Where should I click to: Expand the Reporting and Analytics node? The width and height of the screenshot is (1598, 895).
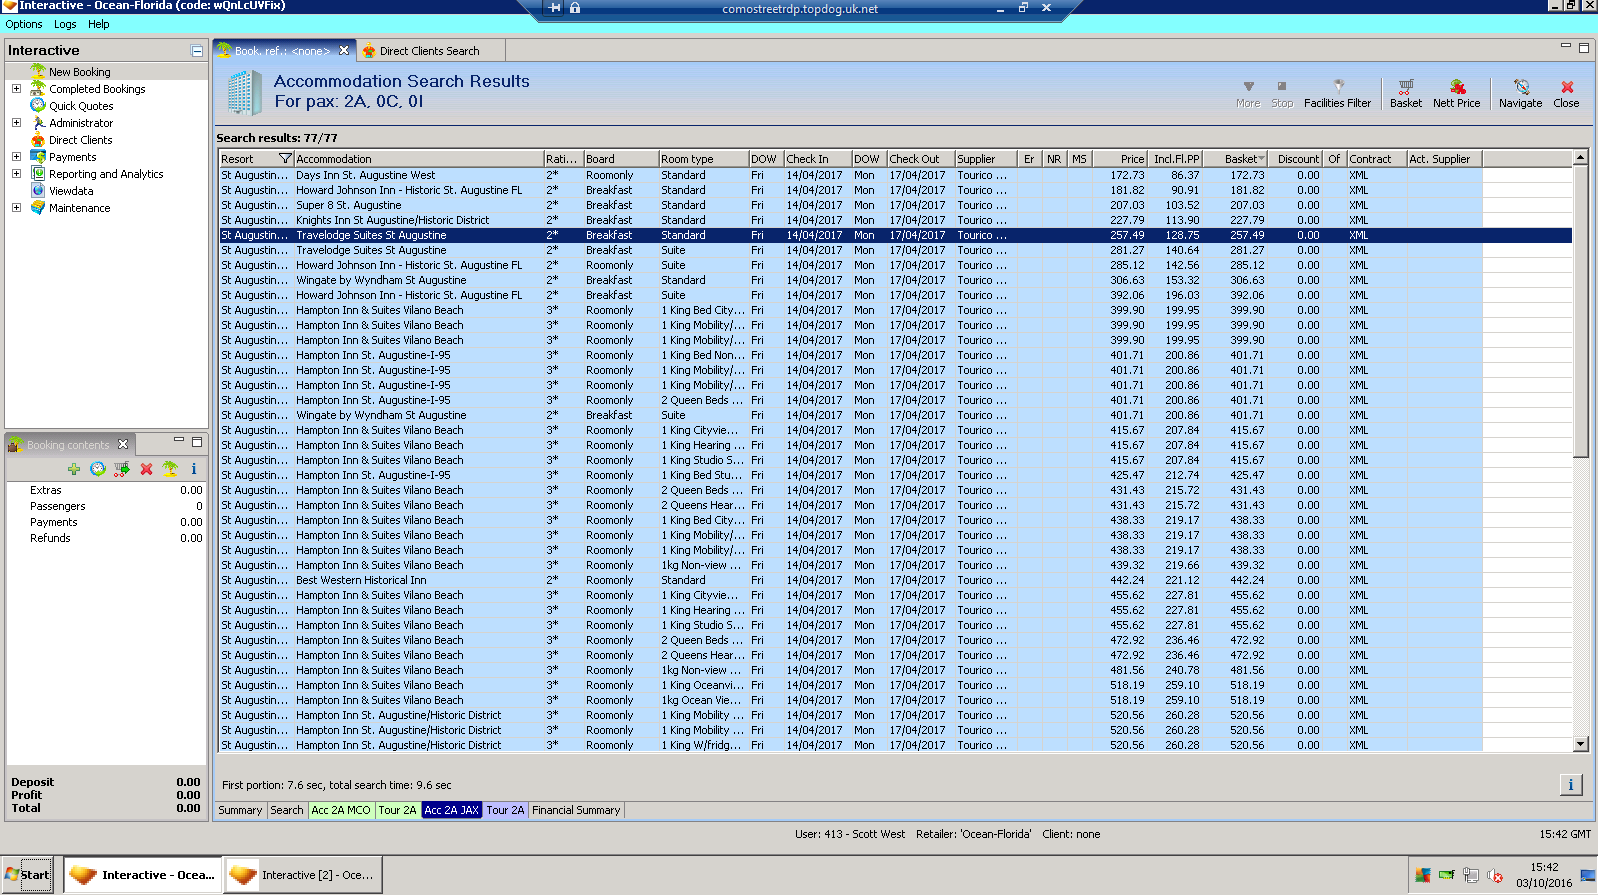click(x=16, y=173)
